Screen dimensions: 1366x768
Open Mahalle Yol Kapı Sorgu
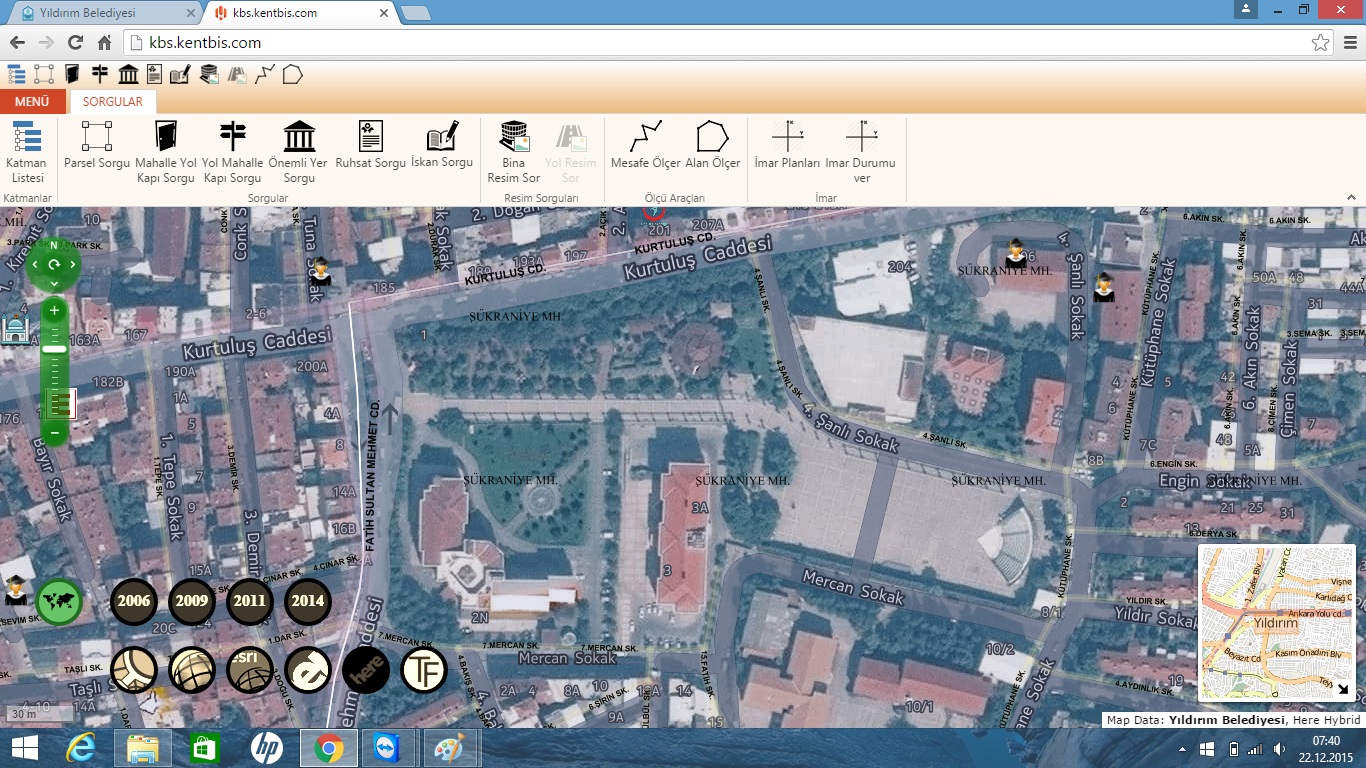point(166,153)
